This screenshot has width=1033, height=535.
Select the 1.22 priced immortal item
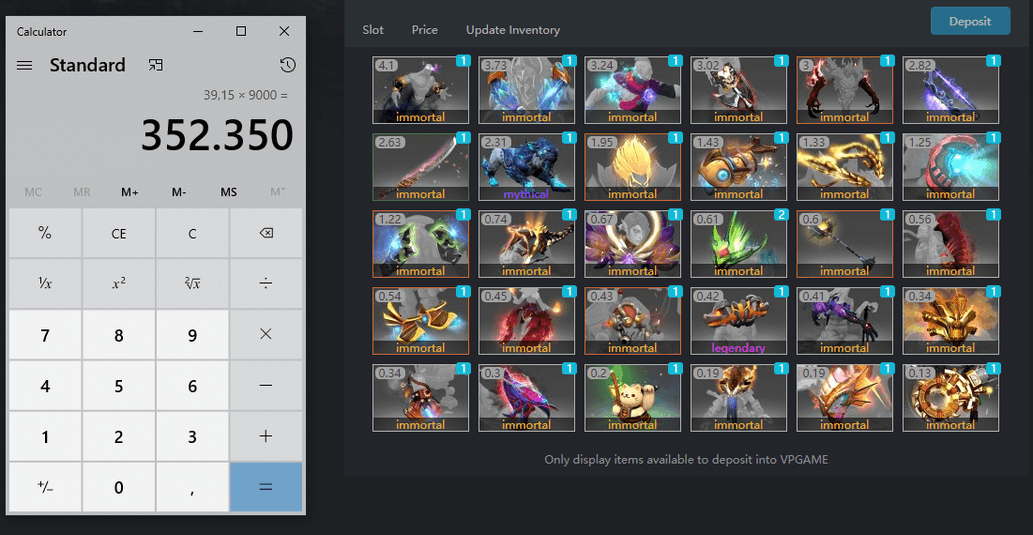tap(420, 244)
